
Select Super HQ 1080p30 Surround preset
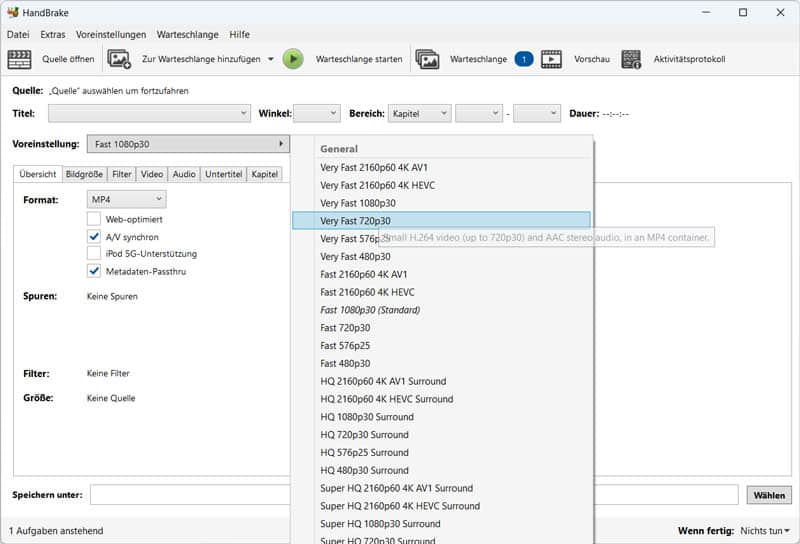tap(441, 524)
